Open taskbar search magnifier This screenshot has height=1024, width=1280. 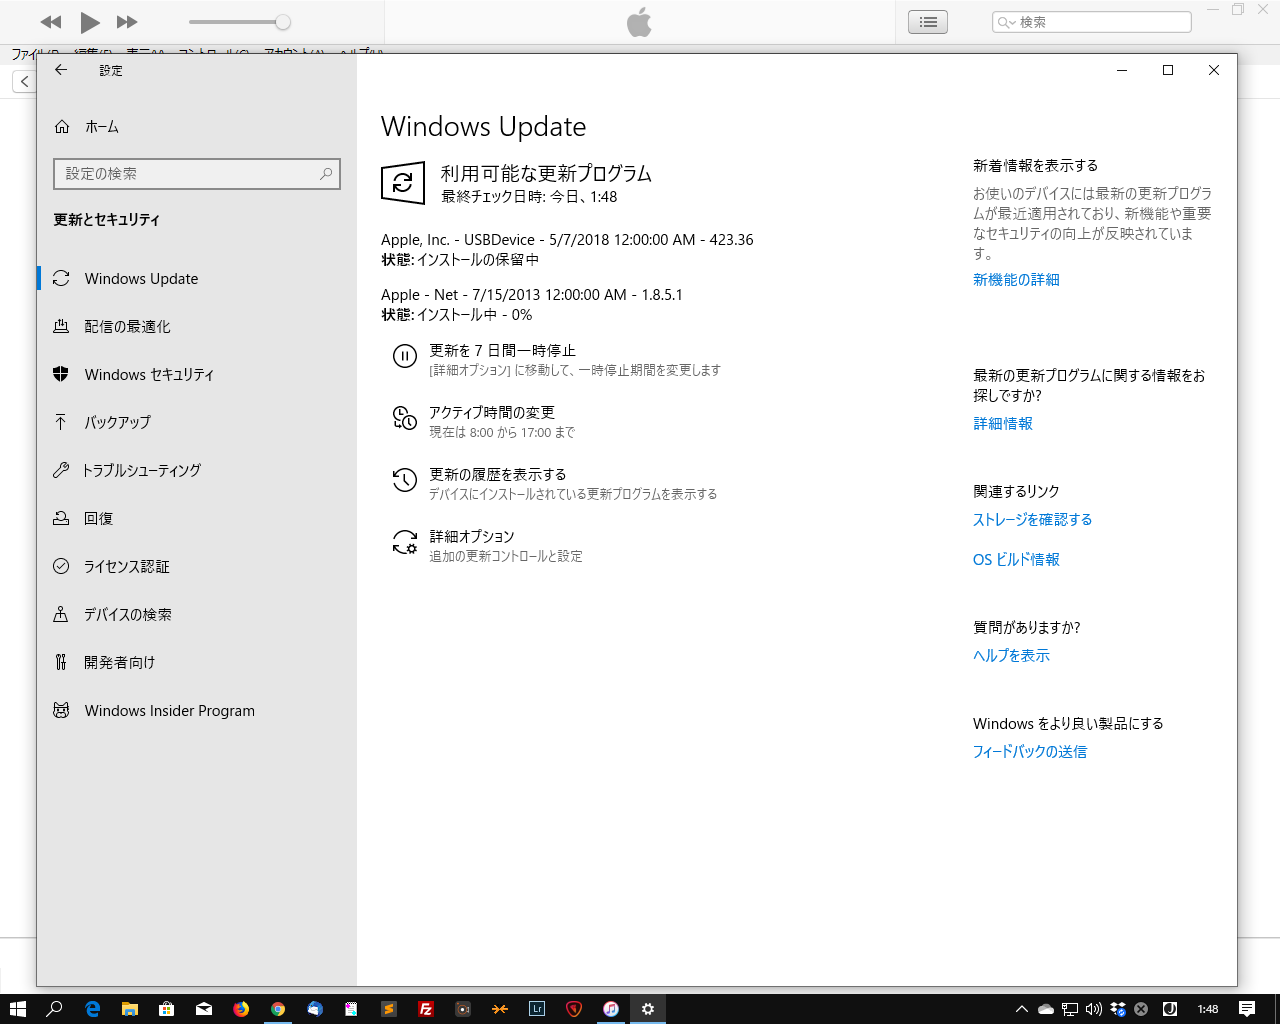(54, 1009)
